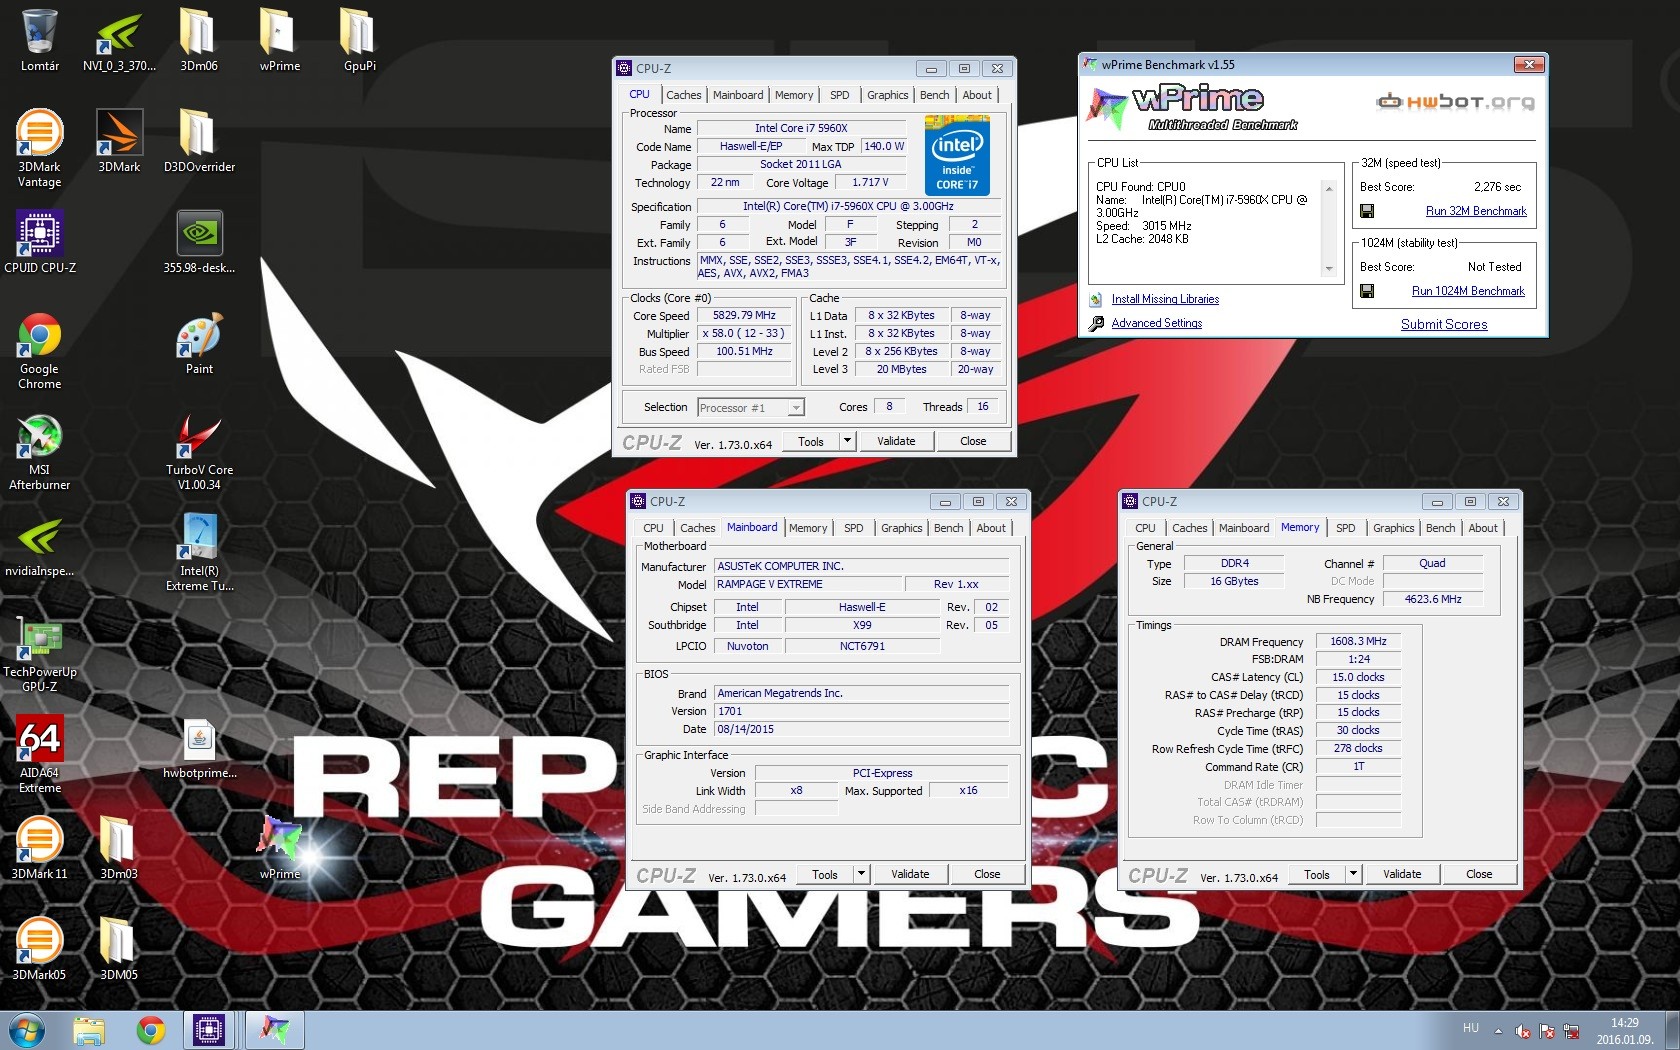
Task: Launch Intel(R) Extreme Tuning shortcut
Action: (x=199, y=552)
